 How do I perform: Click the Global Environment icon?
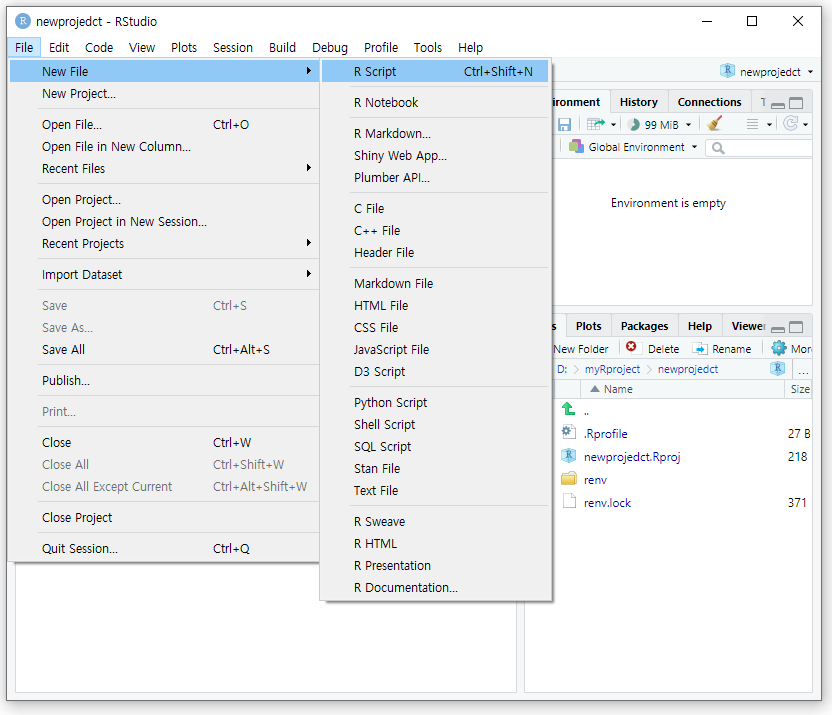tap(576, 146)
